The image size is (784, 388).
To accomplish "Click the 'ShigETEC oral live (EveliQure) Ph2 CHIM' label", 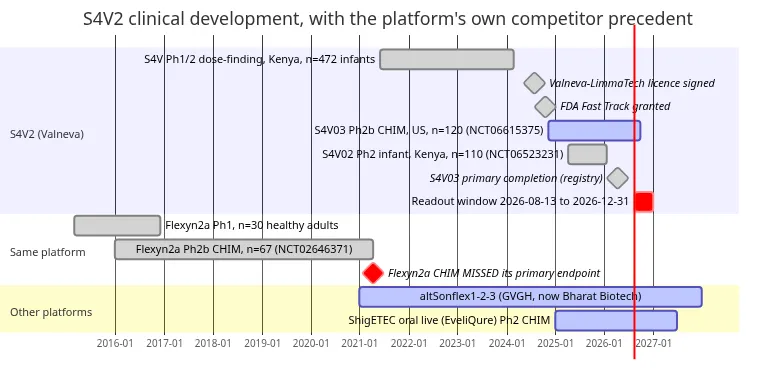I will point(449,320).
